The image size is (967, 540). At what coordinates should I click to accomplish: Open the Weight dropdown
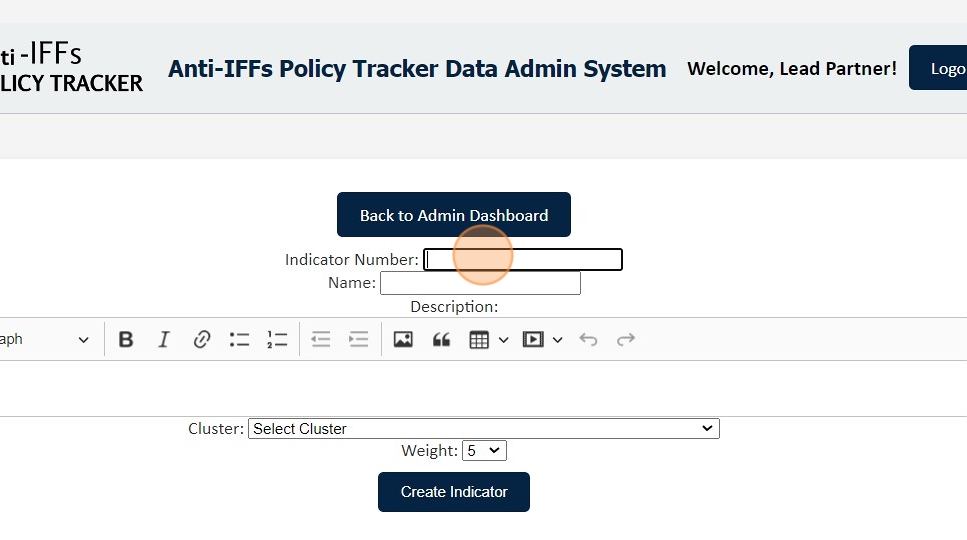pos(484,451)
